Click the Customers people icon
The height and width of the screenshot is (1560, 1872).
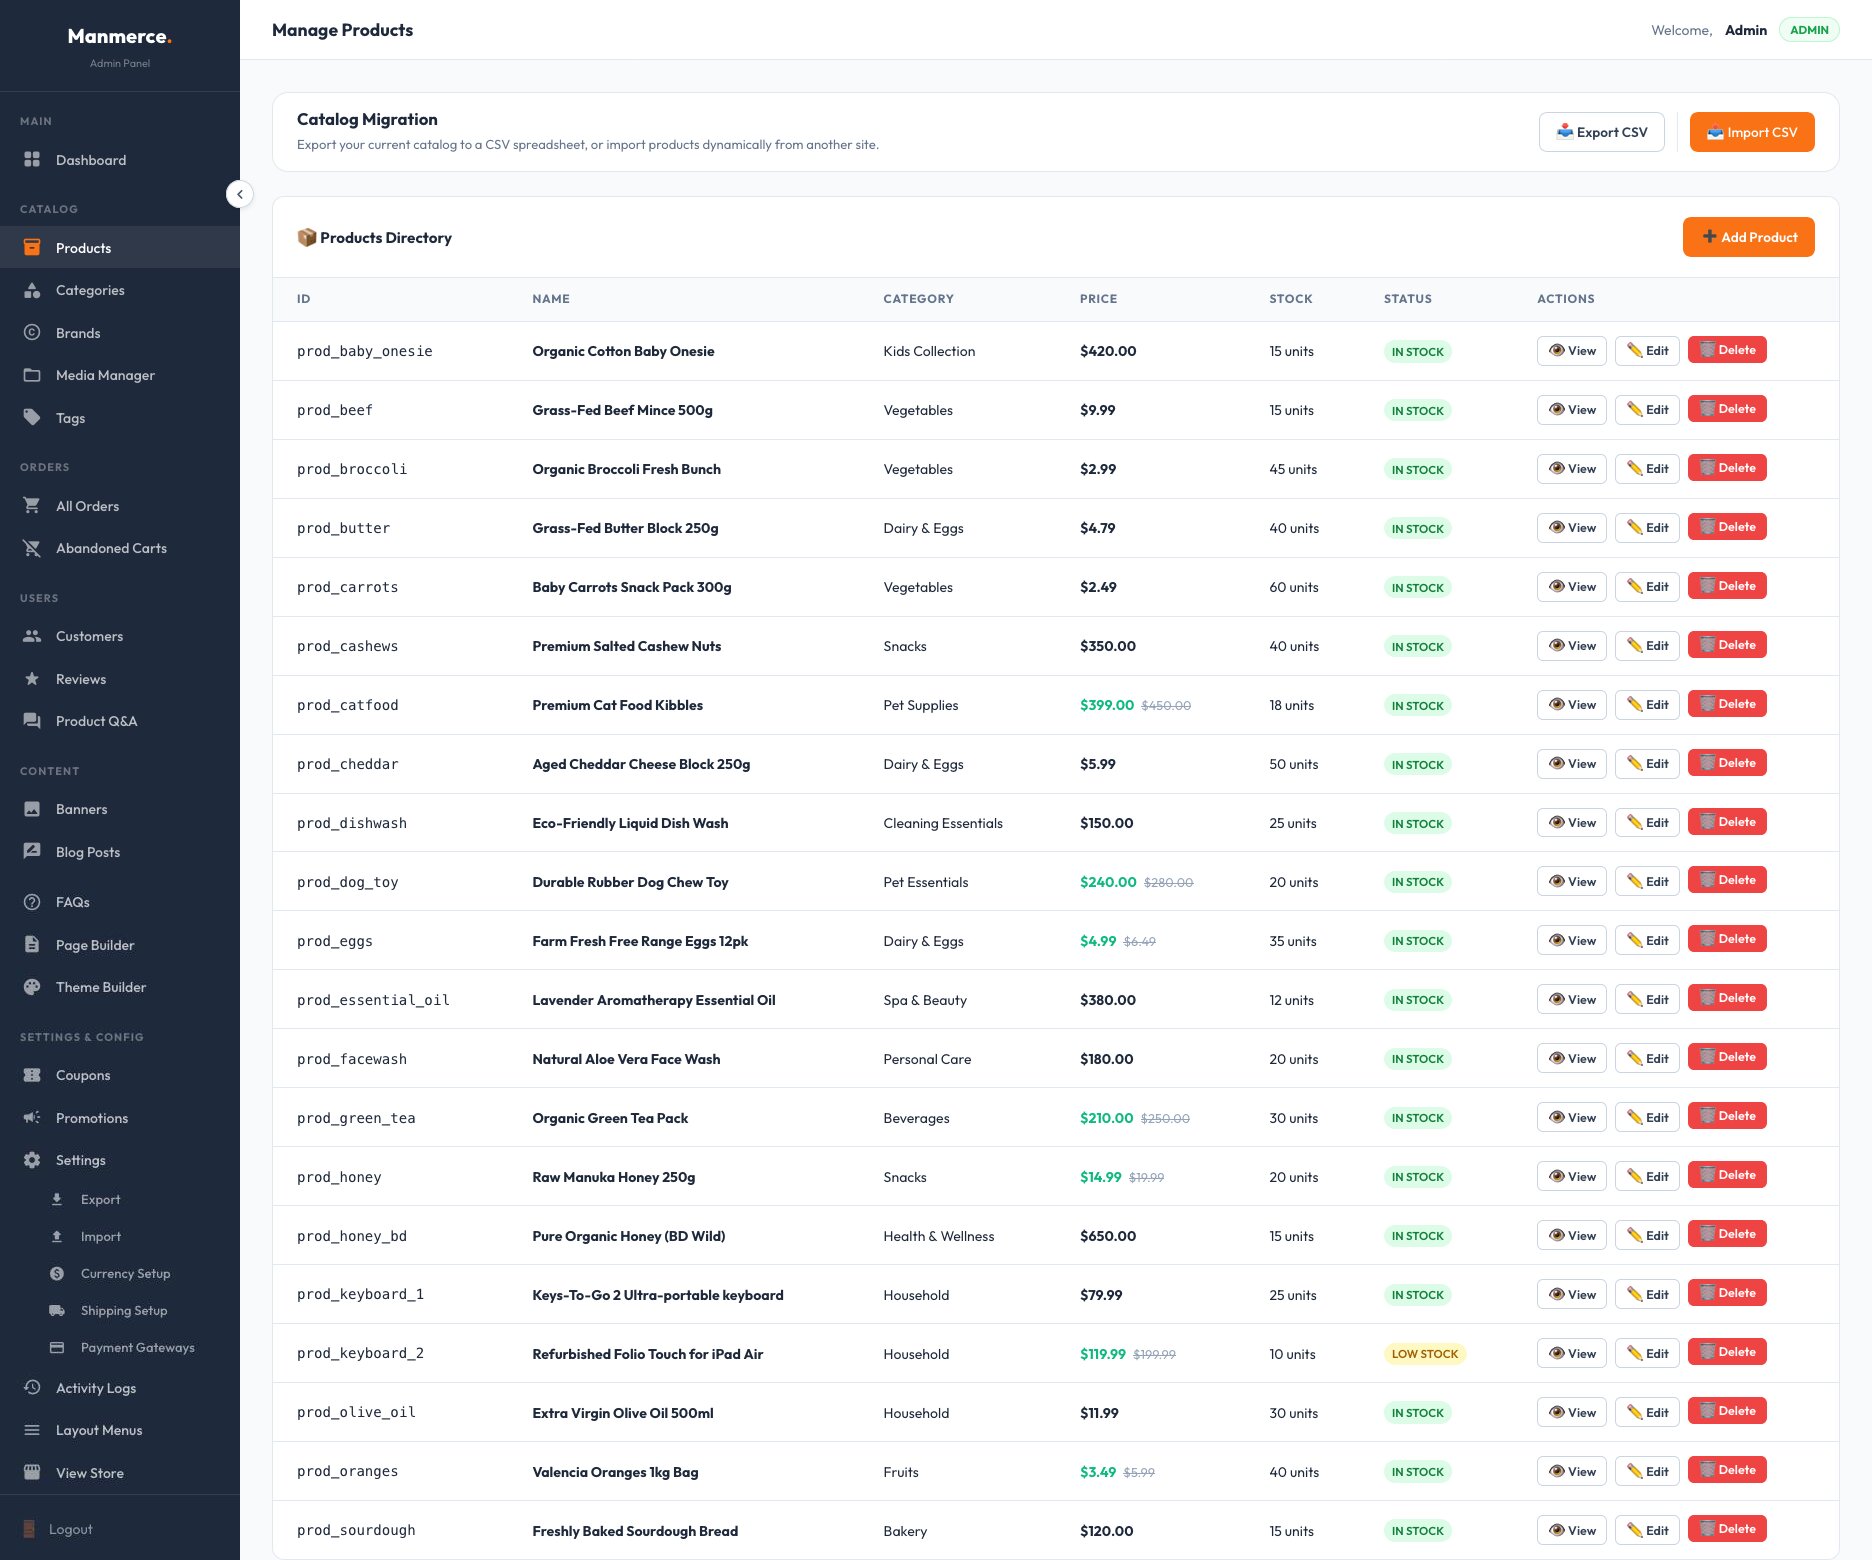[x=32, y=636]
